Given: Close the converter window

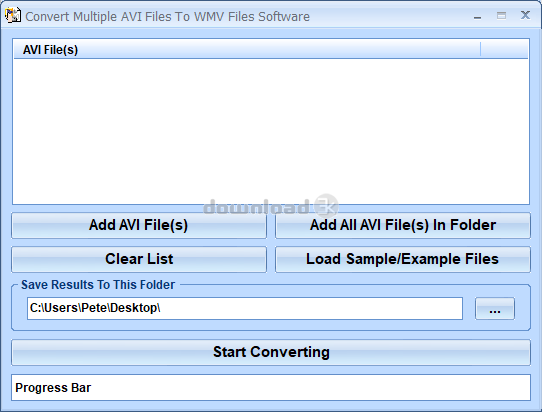Looking at the screenshot, I should pyautogui.click(x=525, y=15).
